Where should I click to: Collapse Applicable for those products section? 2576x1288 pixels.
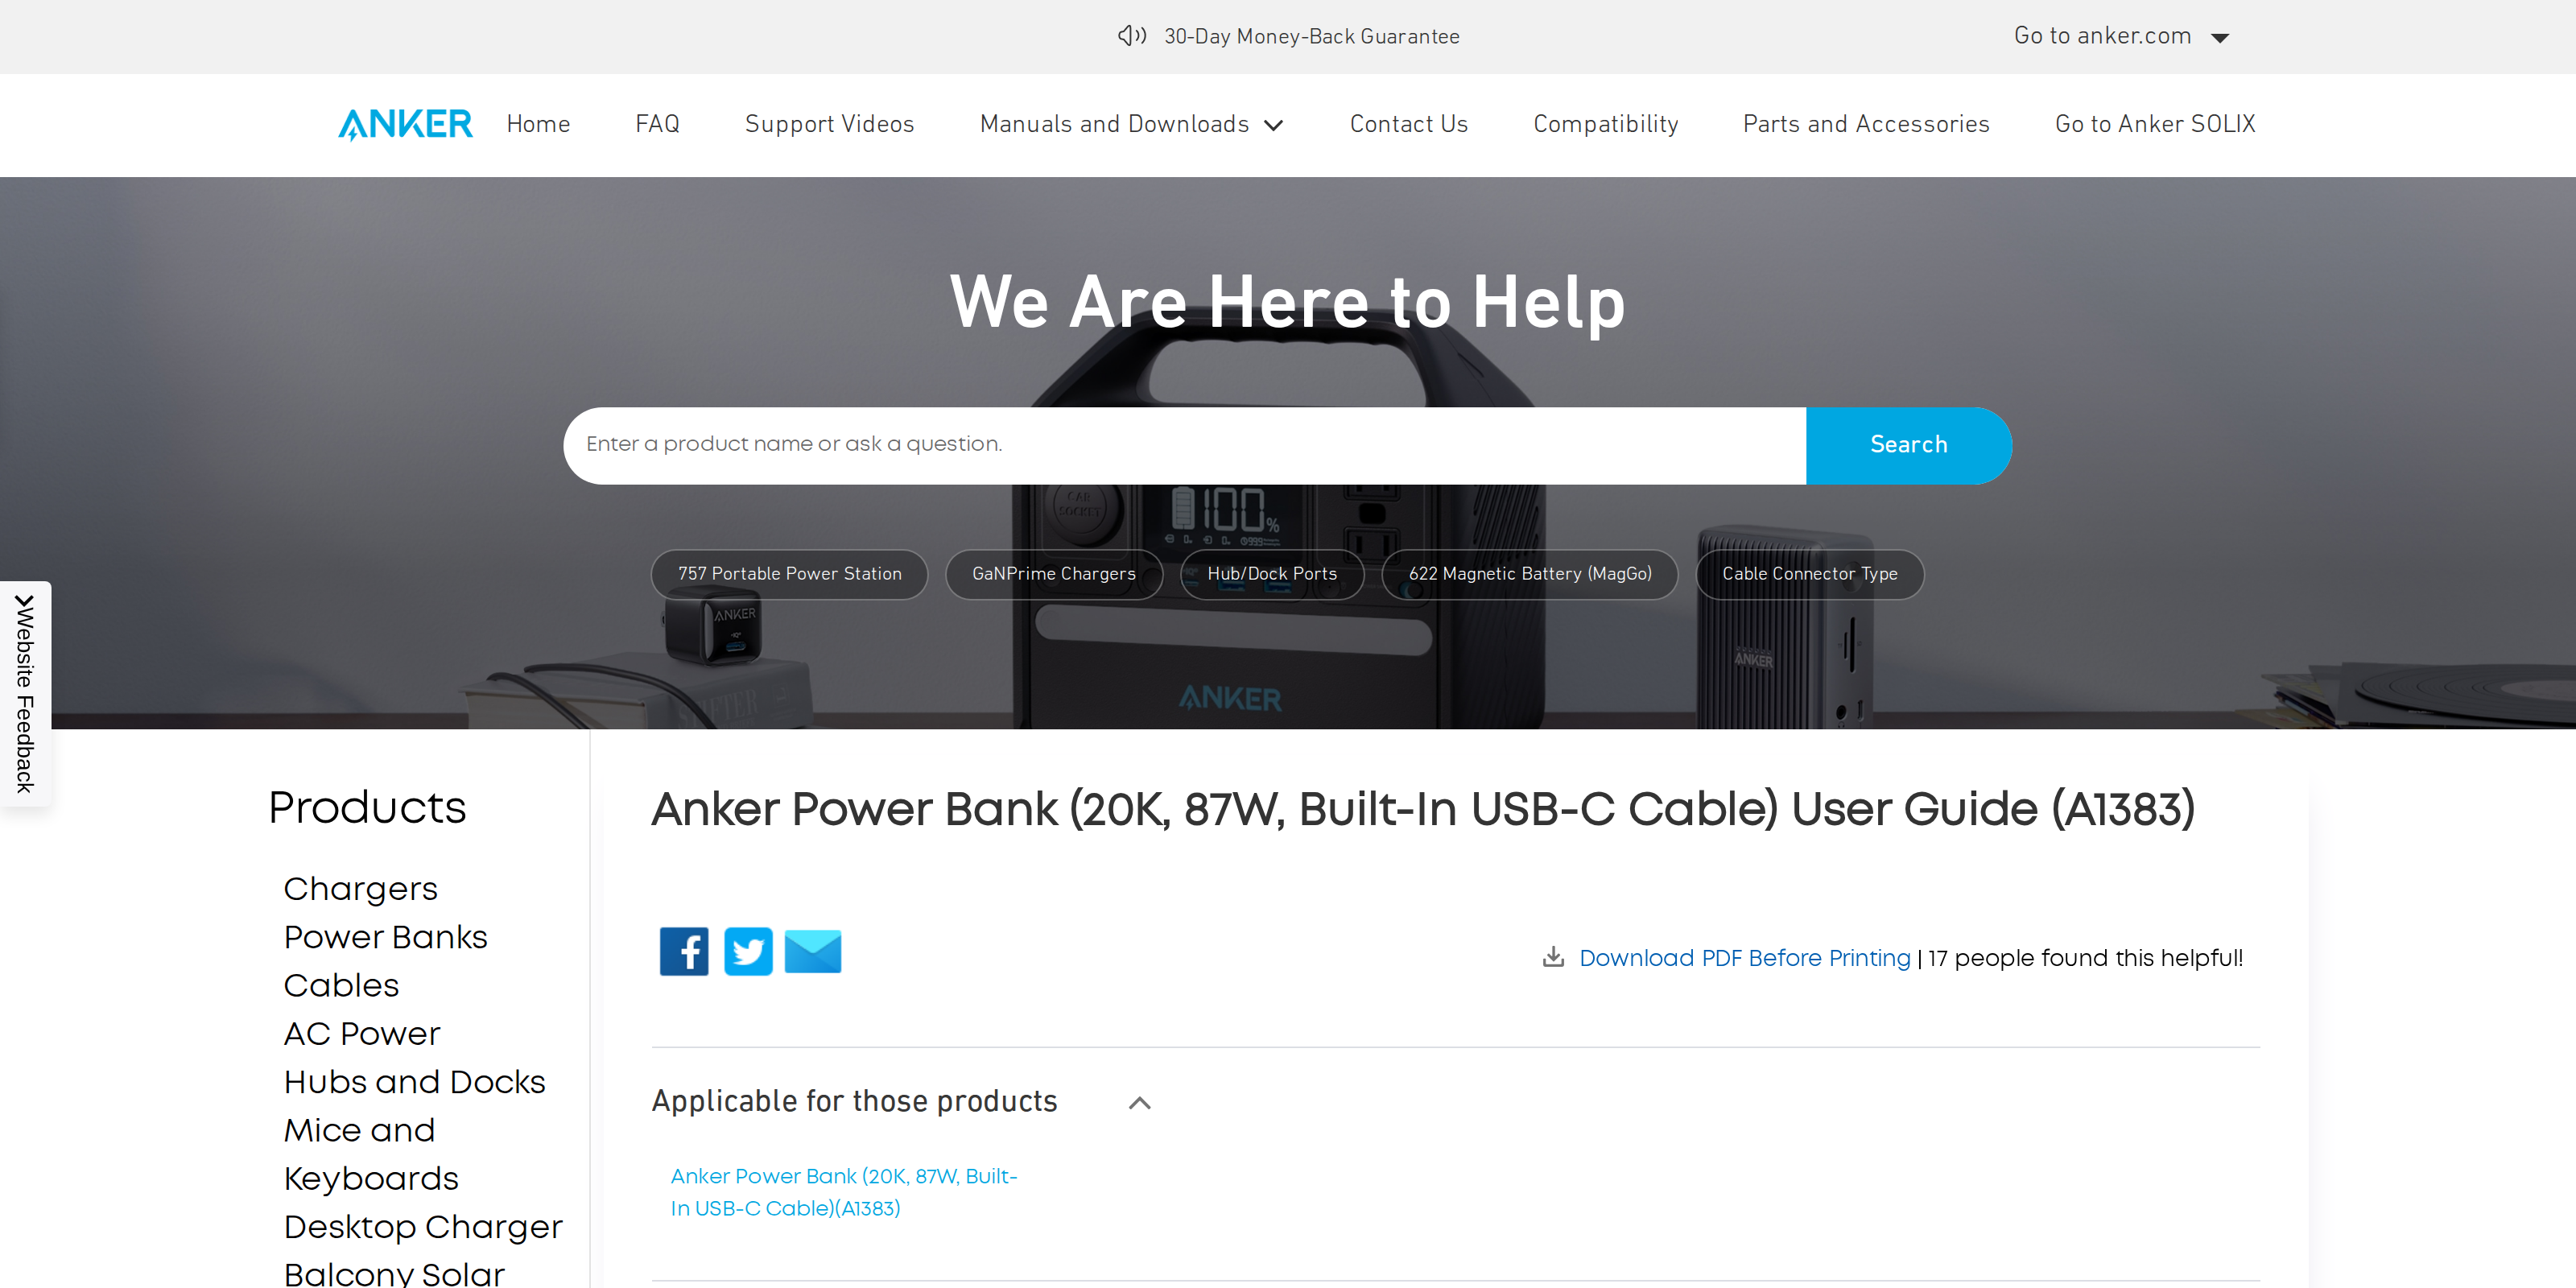click(1139, 1102)
